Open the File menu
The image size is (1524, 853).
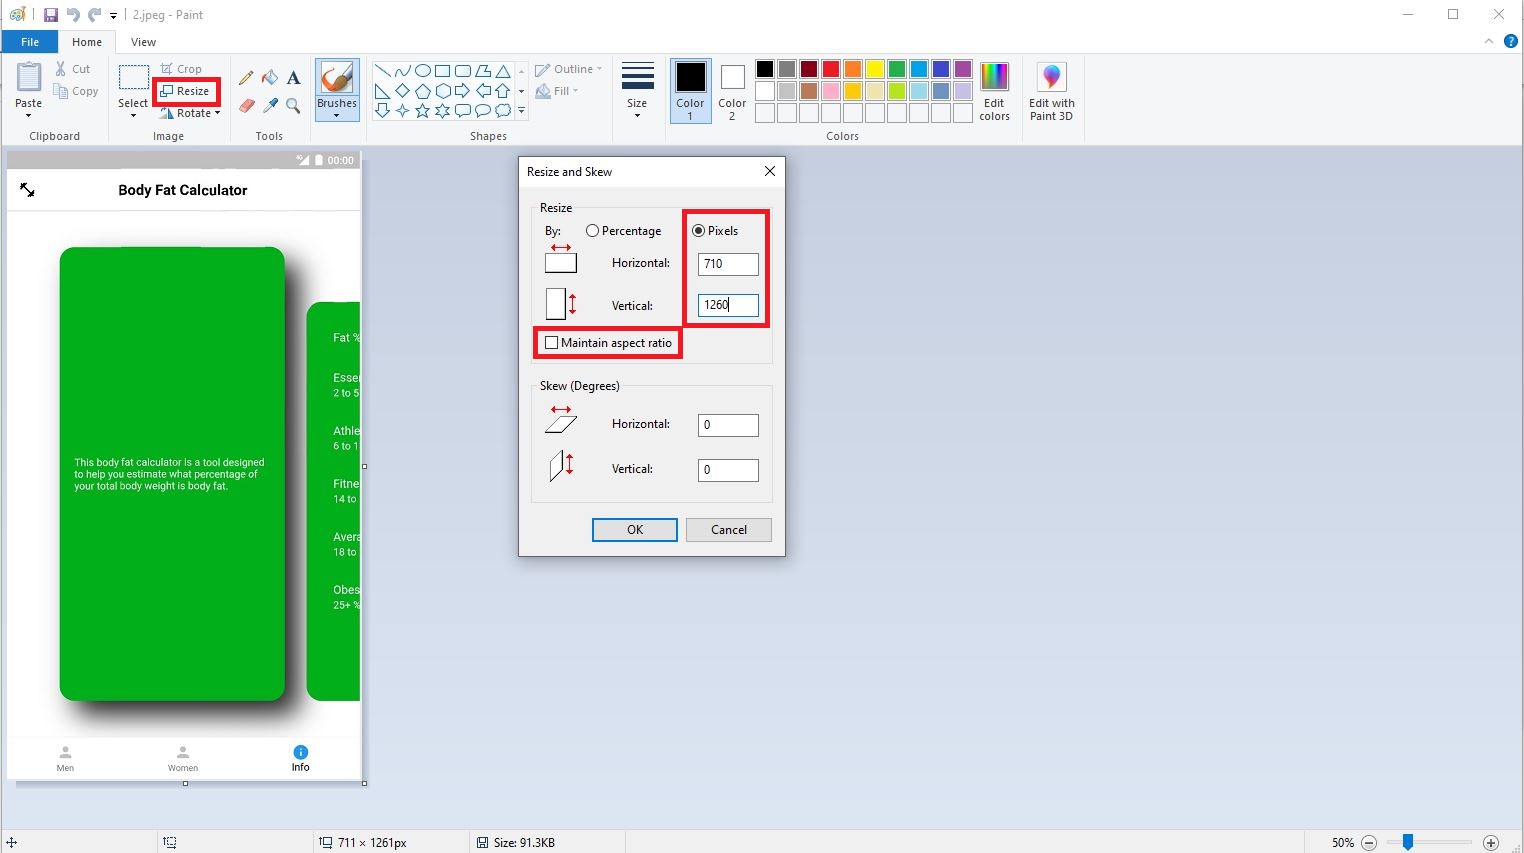30,42
